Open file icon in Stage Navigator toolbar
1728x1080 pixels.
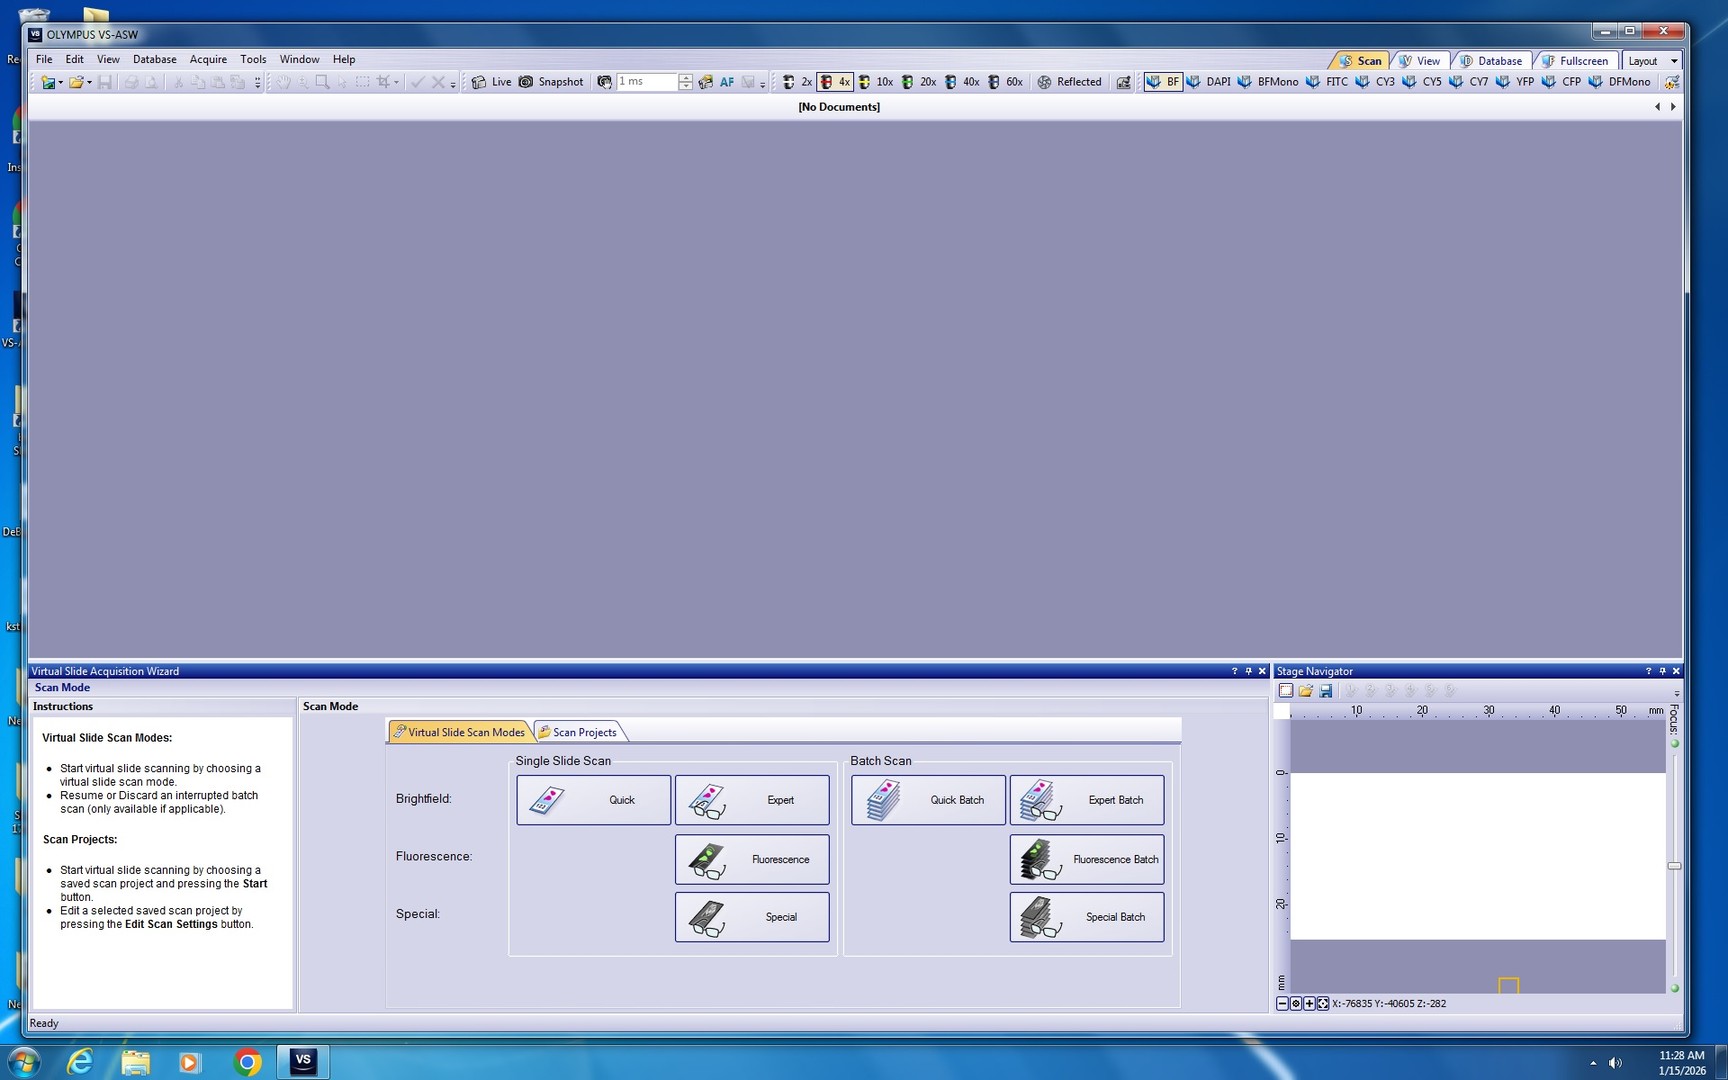(x=1306, y=691)
